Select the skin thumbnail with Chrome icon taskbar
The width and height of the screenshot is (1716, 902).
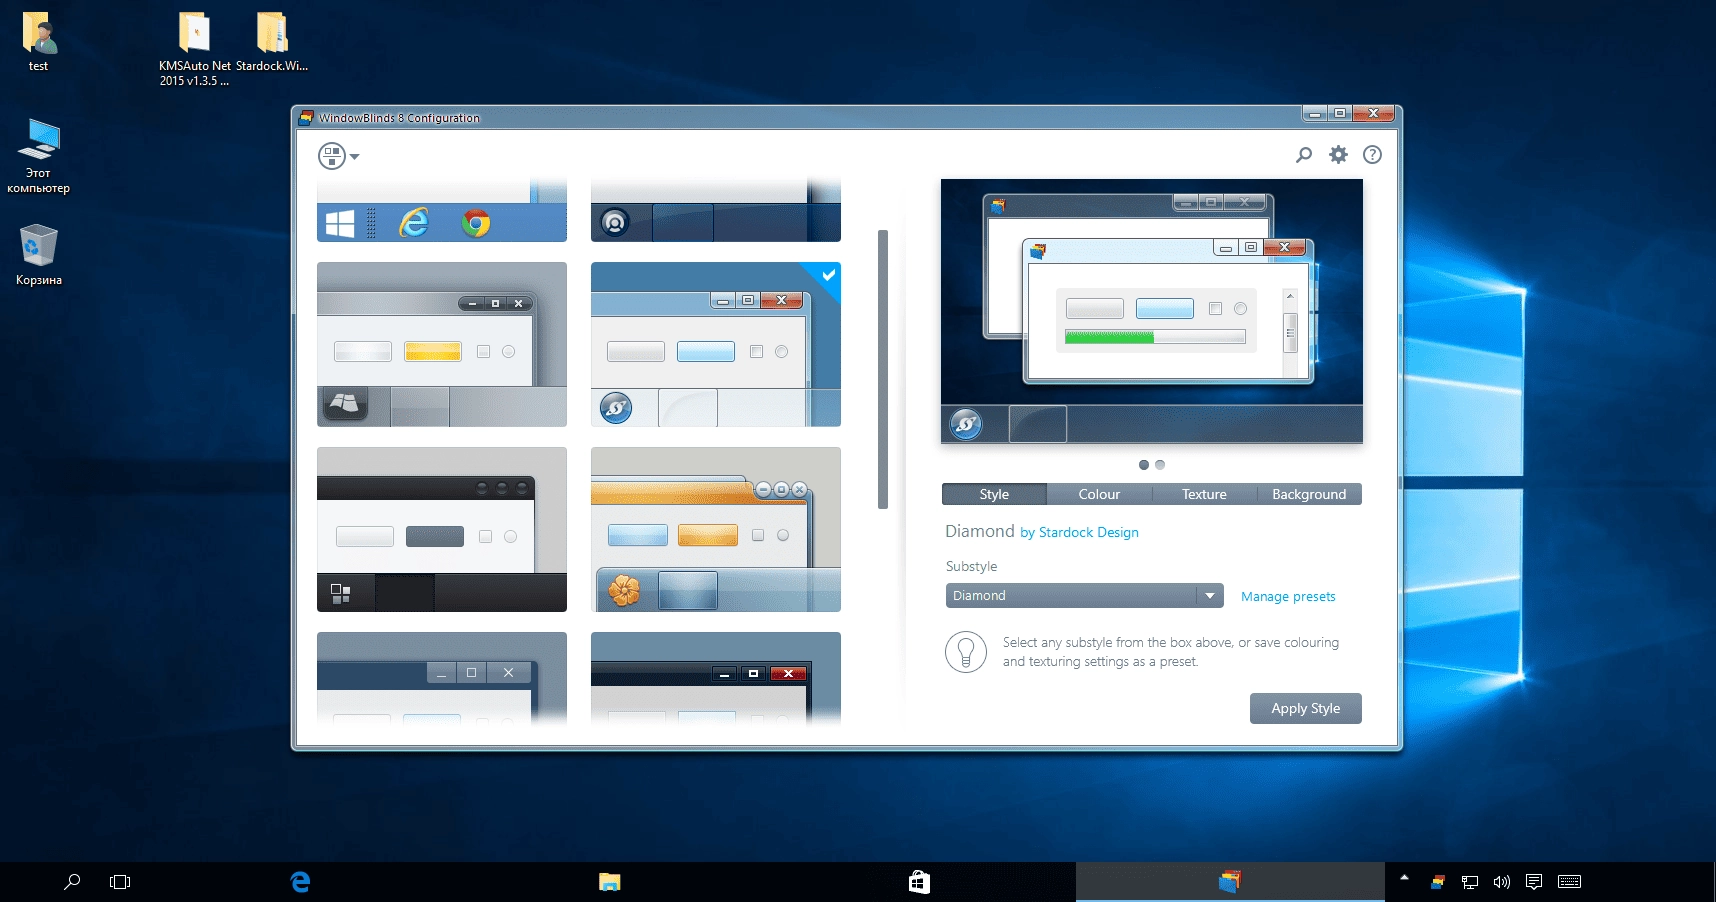click(x=442, y=210)
